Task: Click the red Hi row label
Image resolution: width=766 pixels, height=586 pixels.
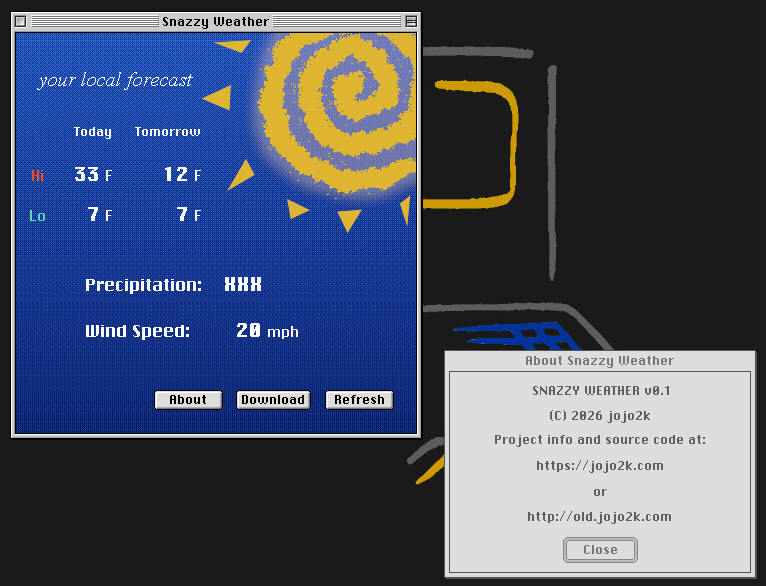Action: tap(37, 176)
